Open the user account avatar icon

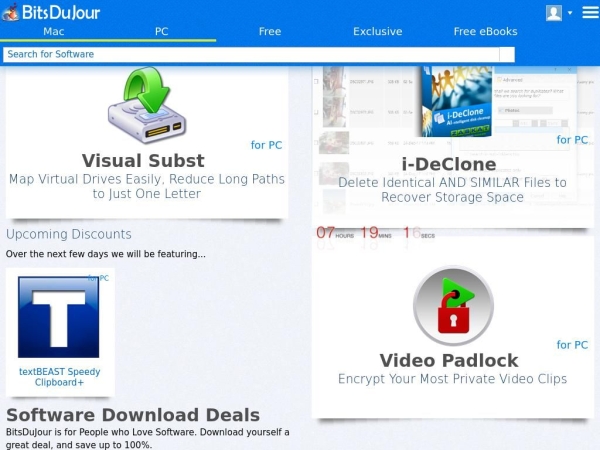[x=554, y=13]
